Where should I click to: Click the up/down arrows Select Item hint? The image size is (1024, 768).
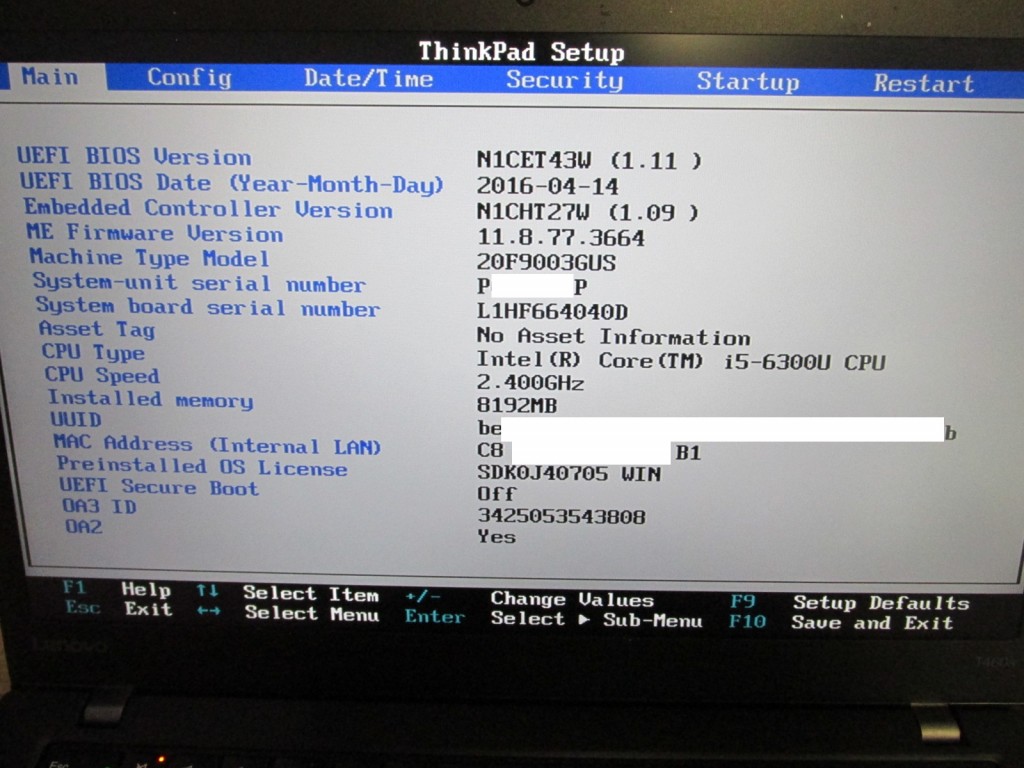(287, 593)
